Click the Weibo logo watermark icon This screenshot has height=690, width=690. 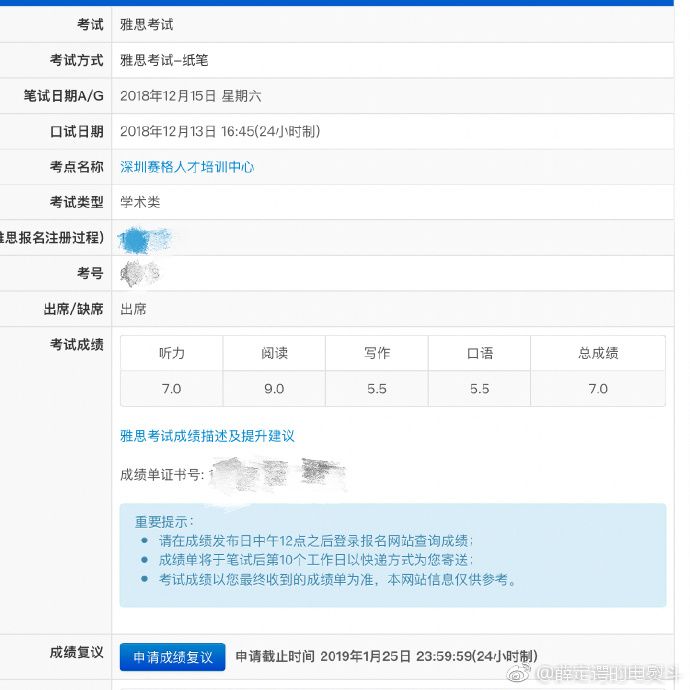point(519,673)
